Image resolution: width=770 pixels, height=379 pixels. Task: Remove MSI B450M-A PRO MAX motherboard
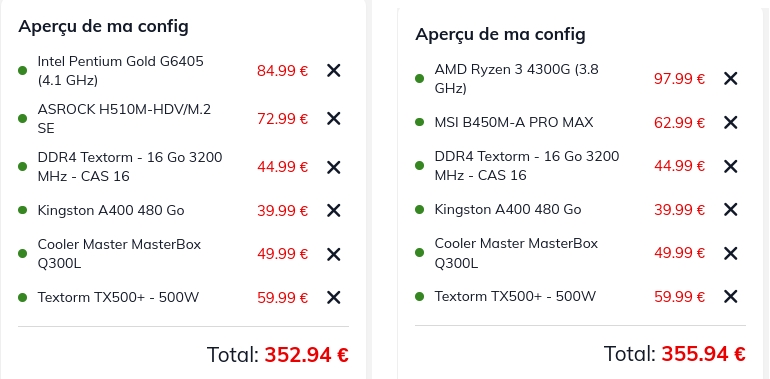pos(731,122)
